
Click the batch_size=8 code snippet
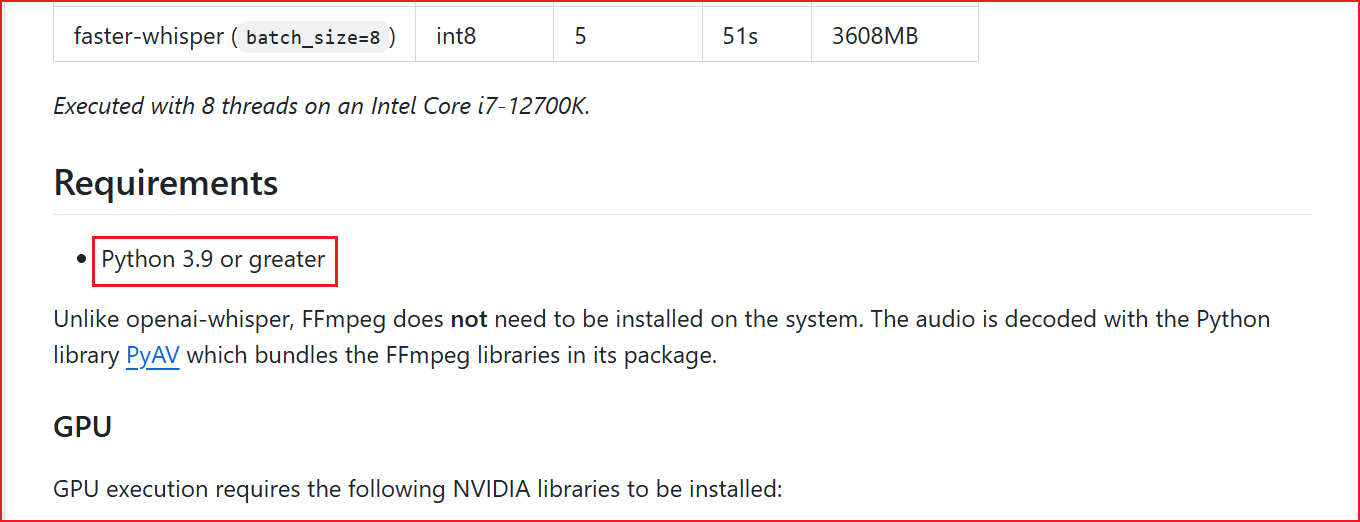click(x=311, y=38)
